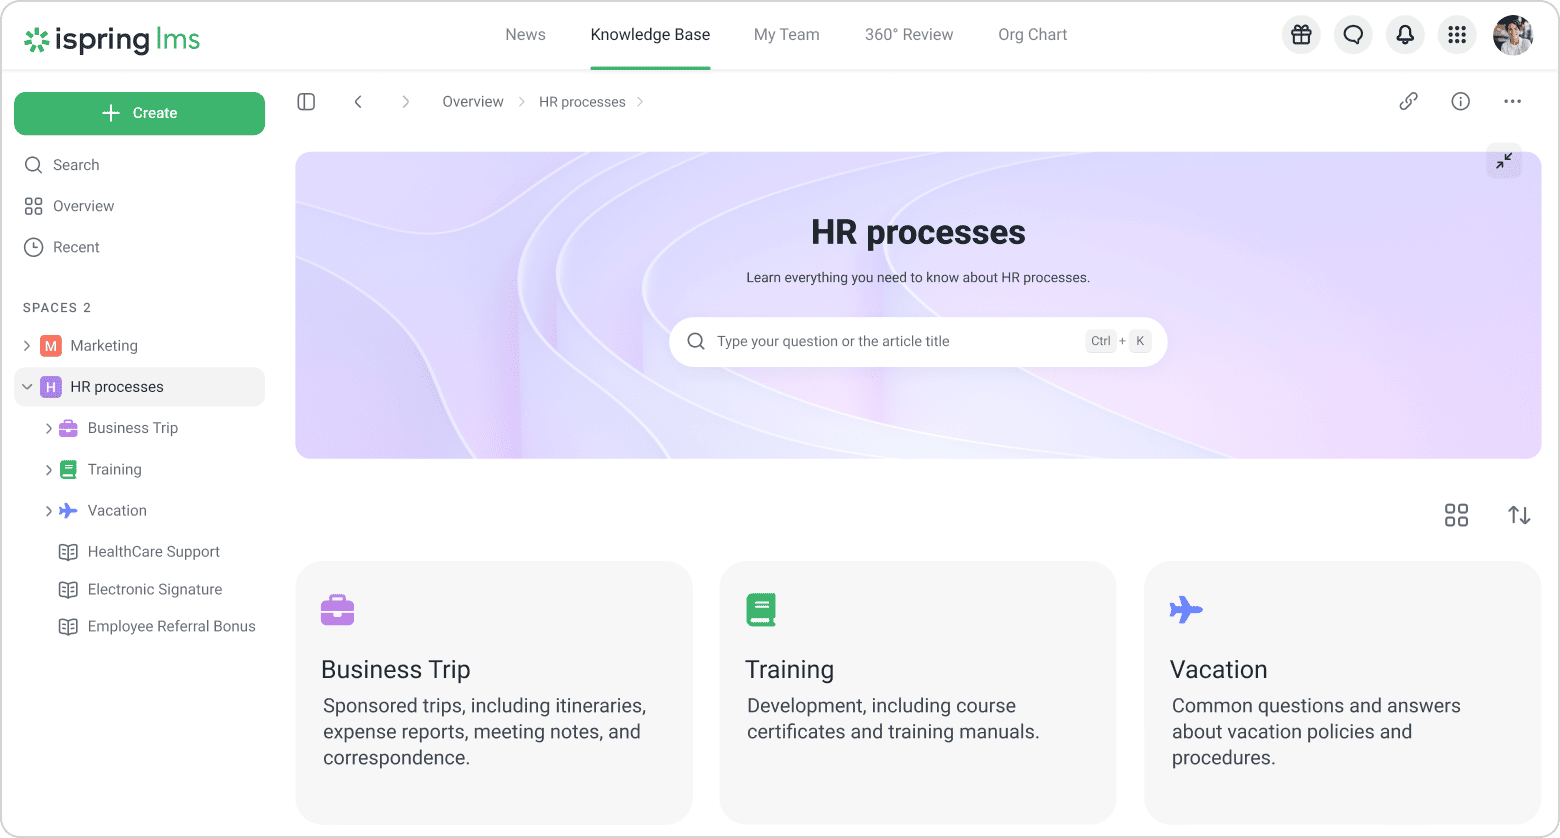Open the user profile avatar
The height and width of the screenshot is (838, 1560).
(x=1513, y=35)
